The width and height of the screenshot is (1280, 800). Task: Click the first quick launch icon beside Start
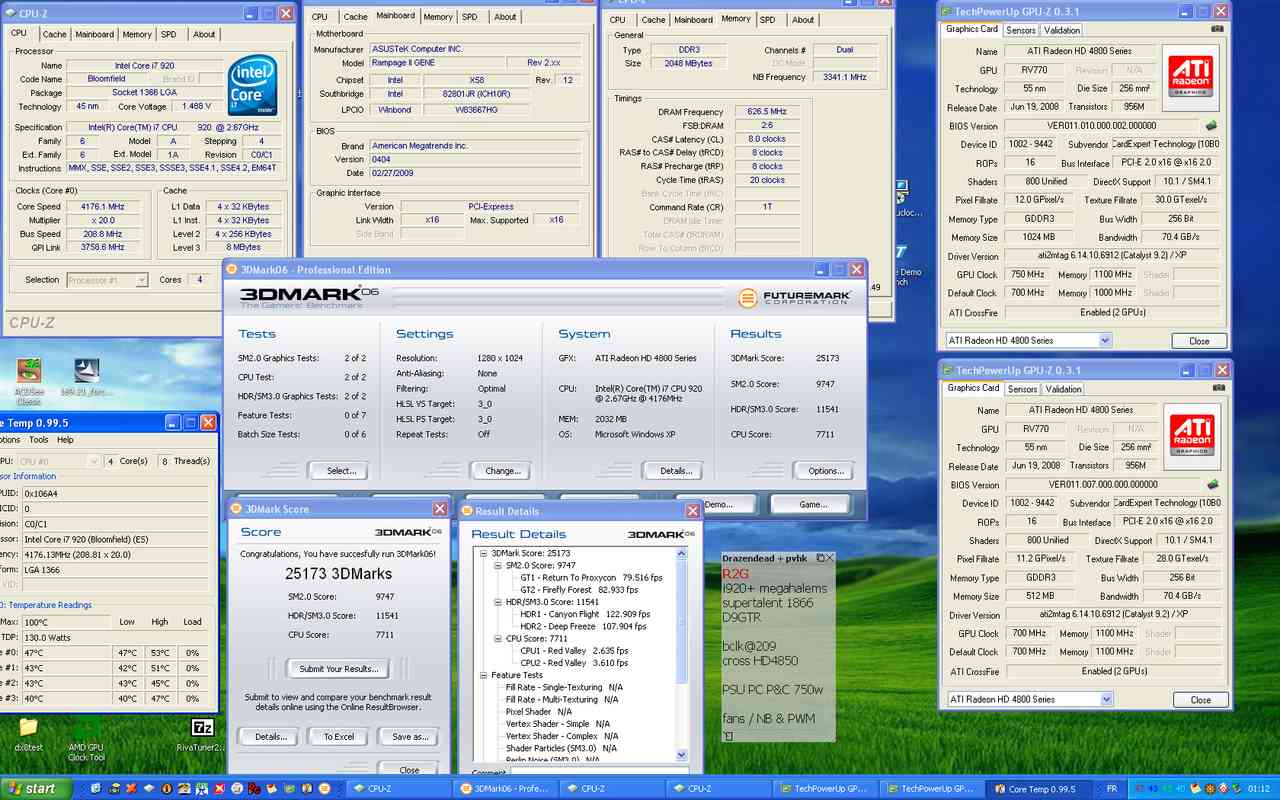(x=95, y=789)
